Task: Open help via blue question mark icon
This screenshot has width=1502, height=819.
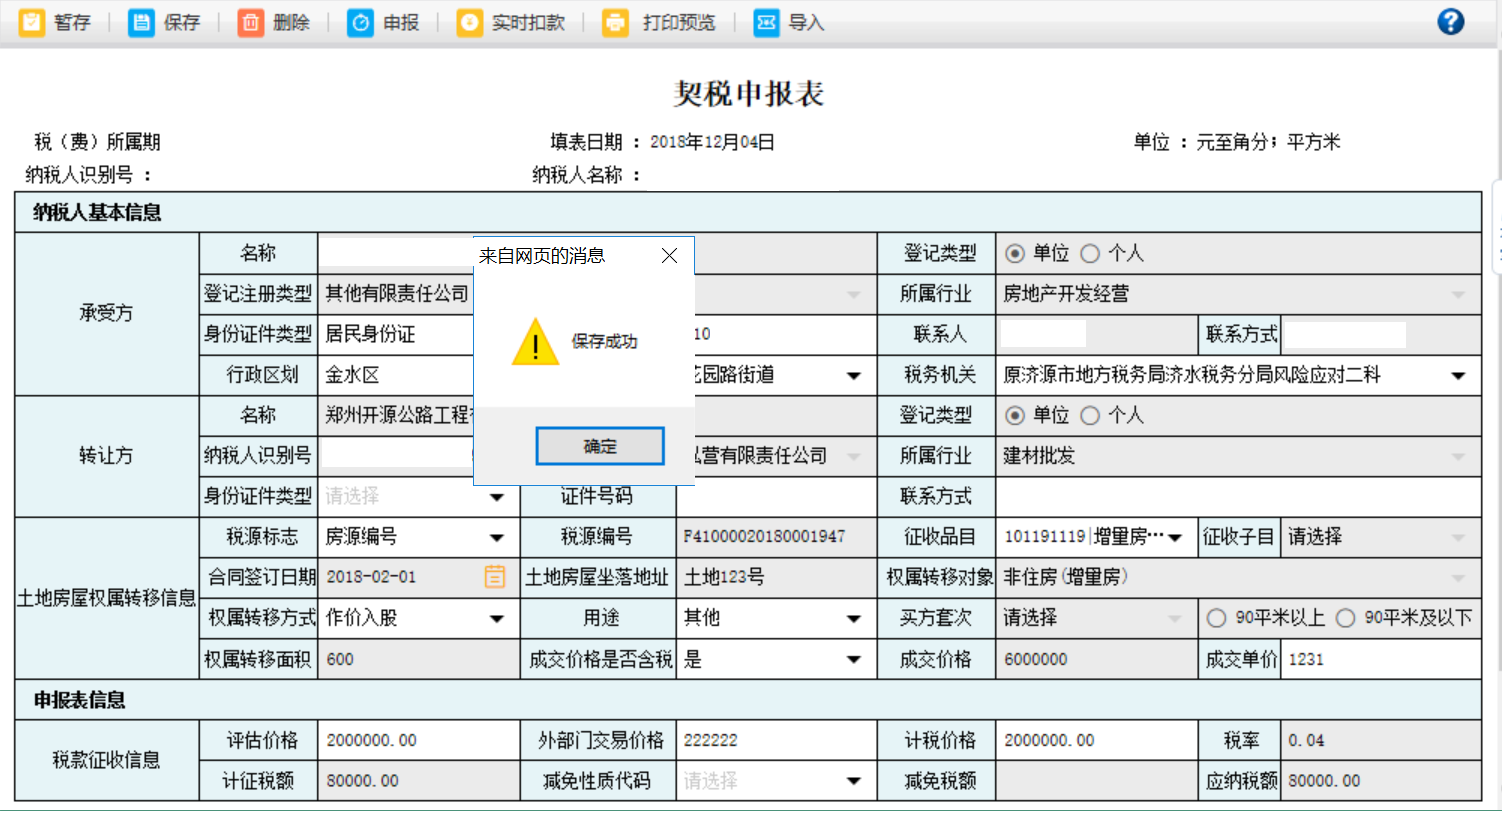Action: [x=1450, y=21]
